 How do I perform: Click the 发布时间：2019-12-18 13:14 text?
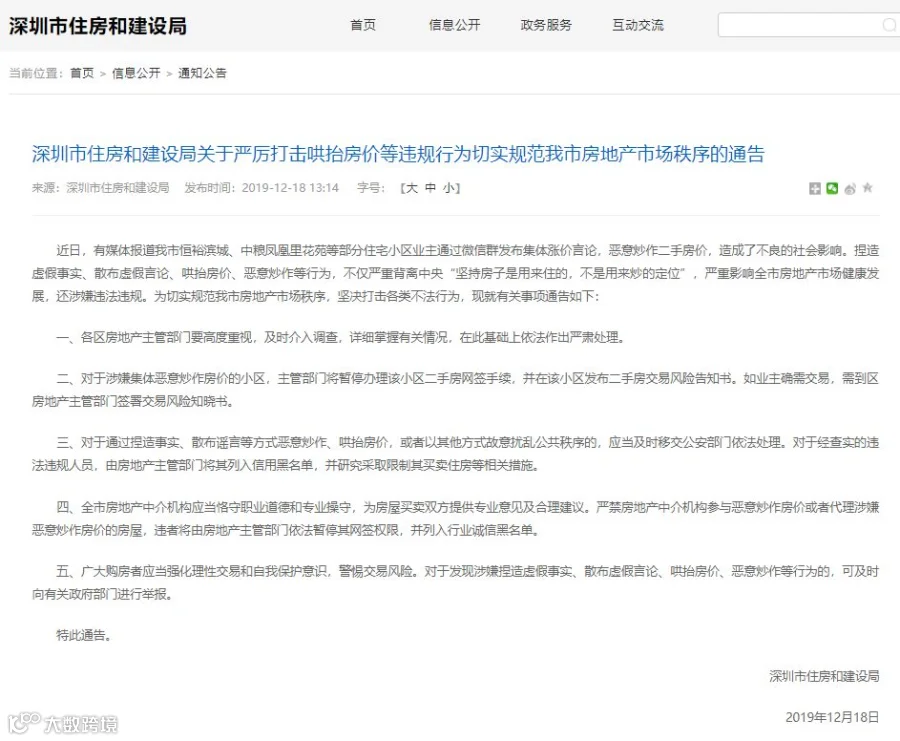[x=262, y=188]
